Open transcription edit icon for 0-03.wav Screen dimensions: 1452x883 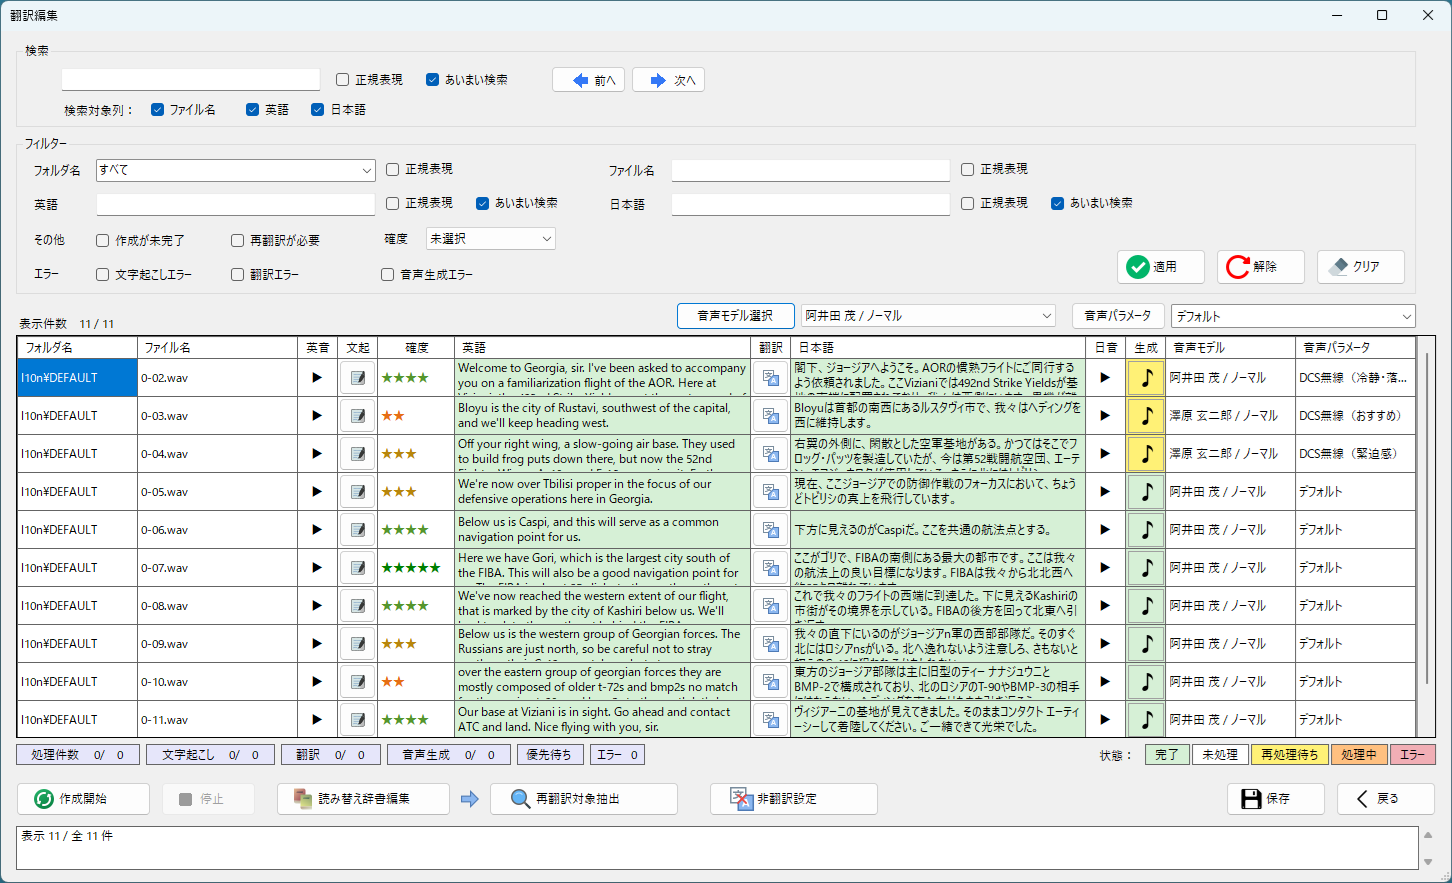click(x=357, y=416)
